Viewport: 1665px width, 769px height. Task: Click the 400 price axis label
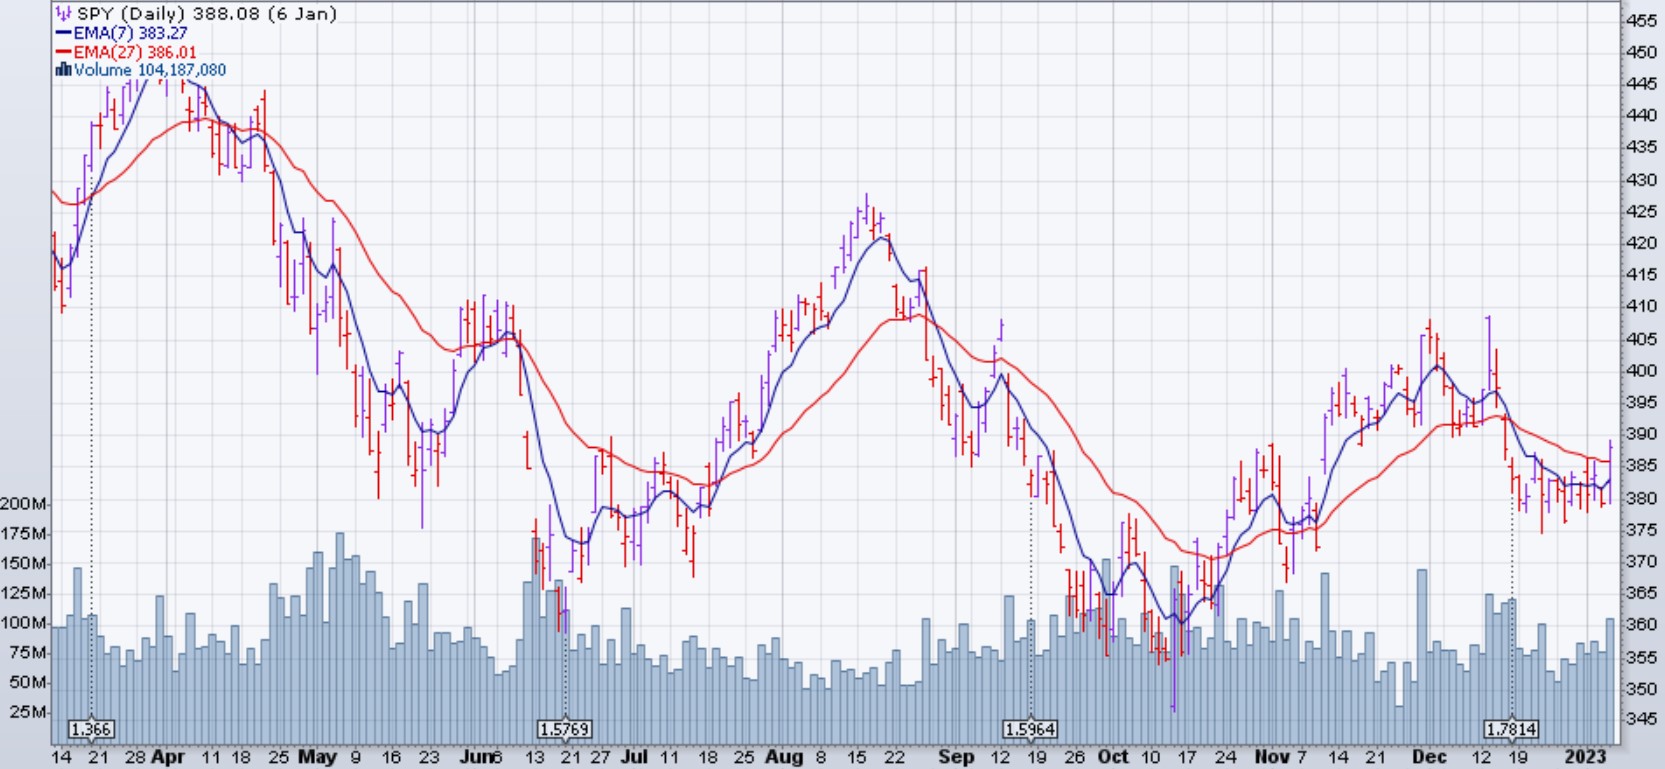click(x=1641, y=370)
